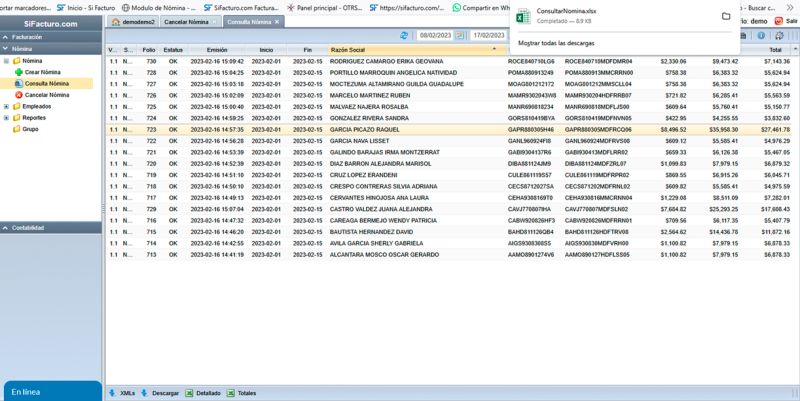This screenshot has height=401, width=800.
Task: Click the Descargar button label
Action: (165, 393)
